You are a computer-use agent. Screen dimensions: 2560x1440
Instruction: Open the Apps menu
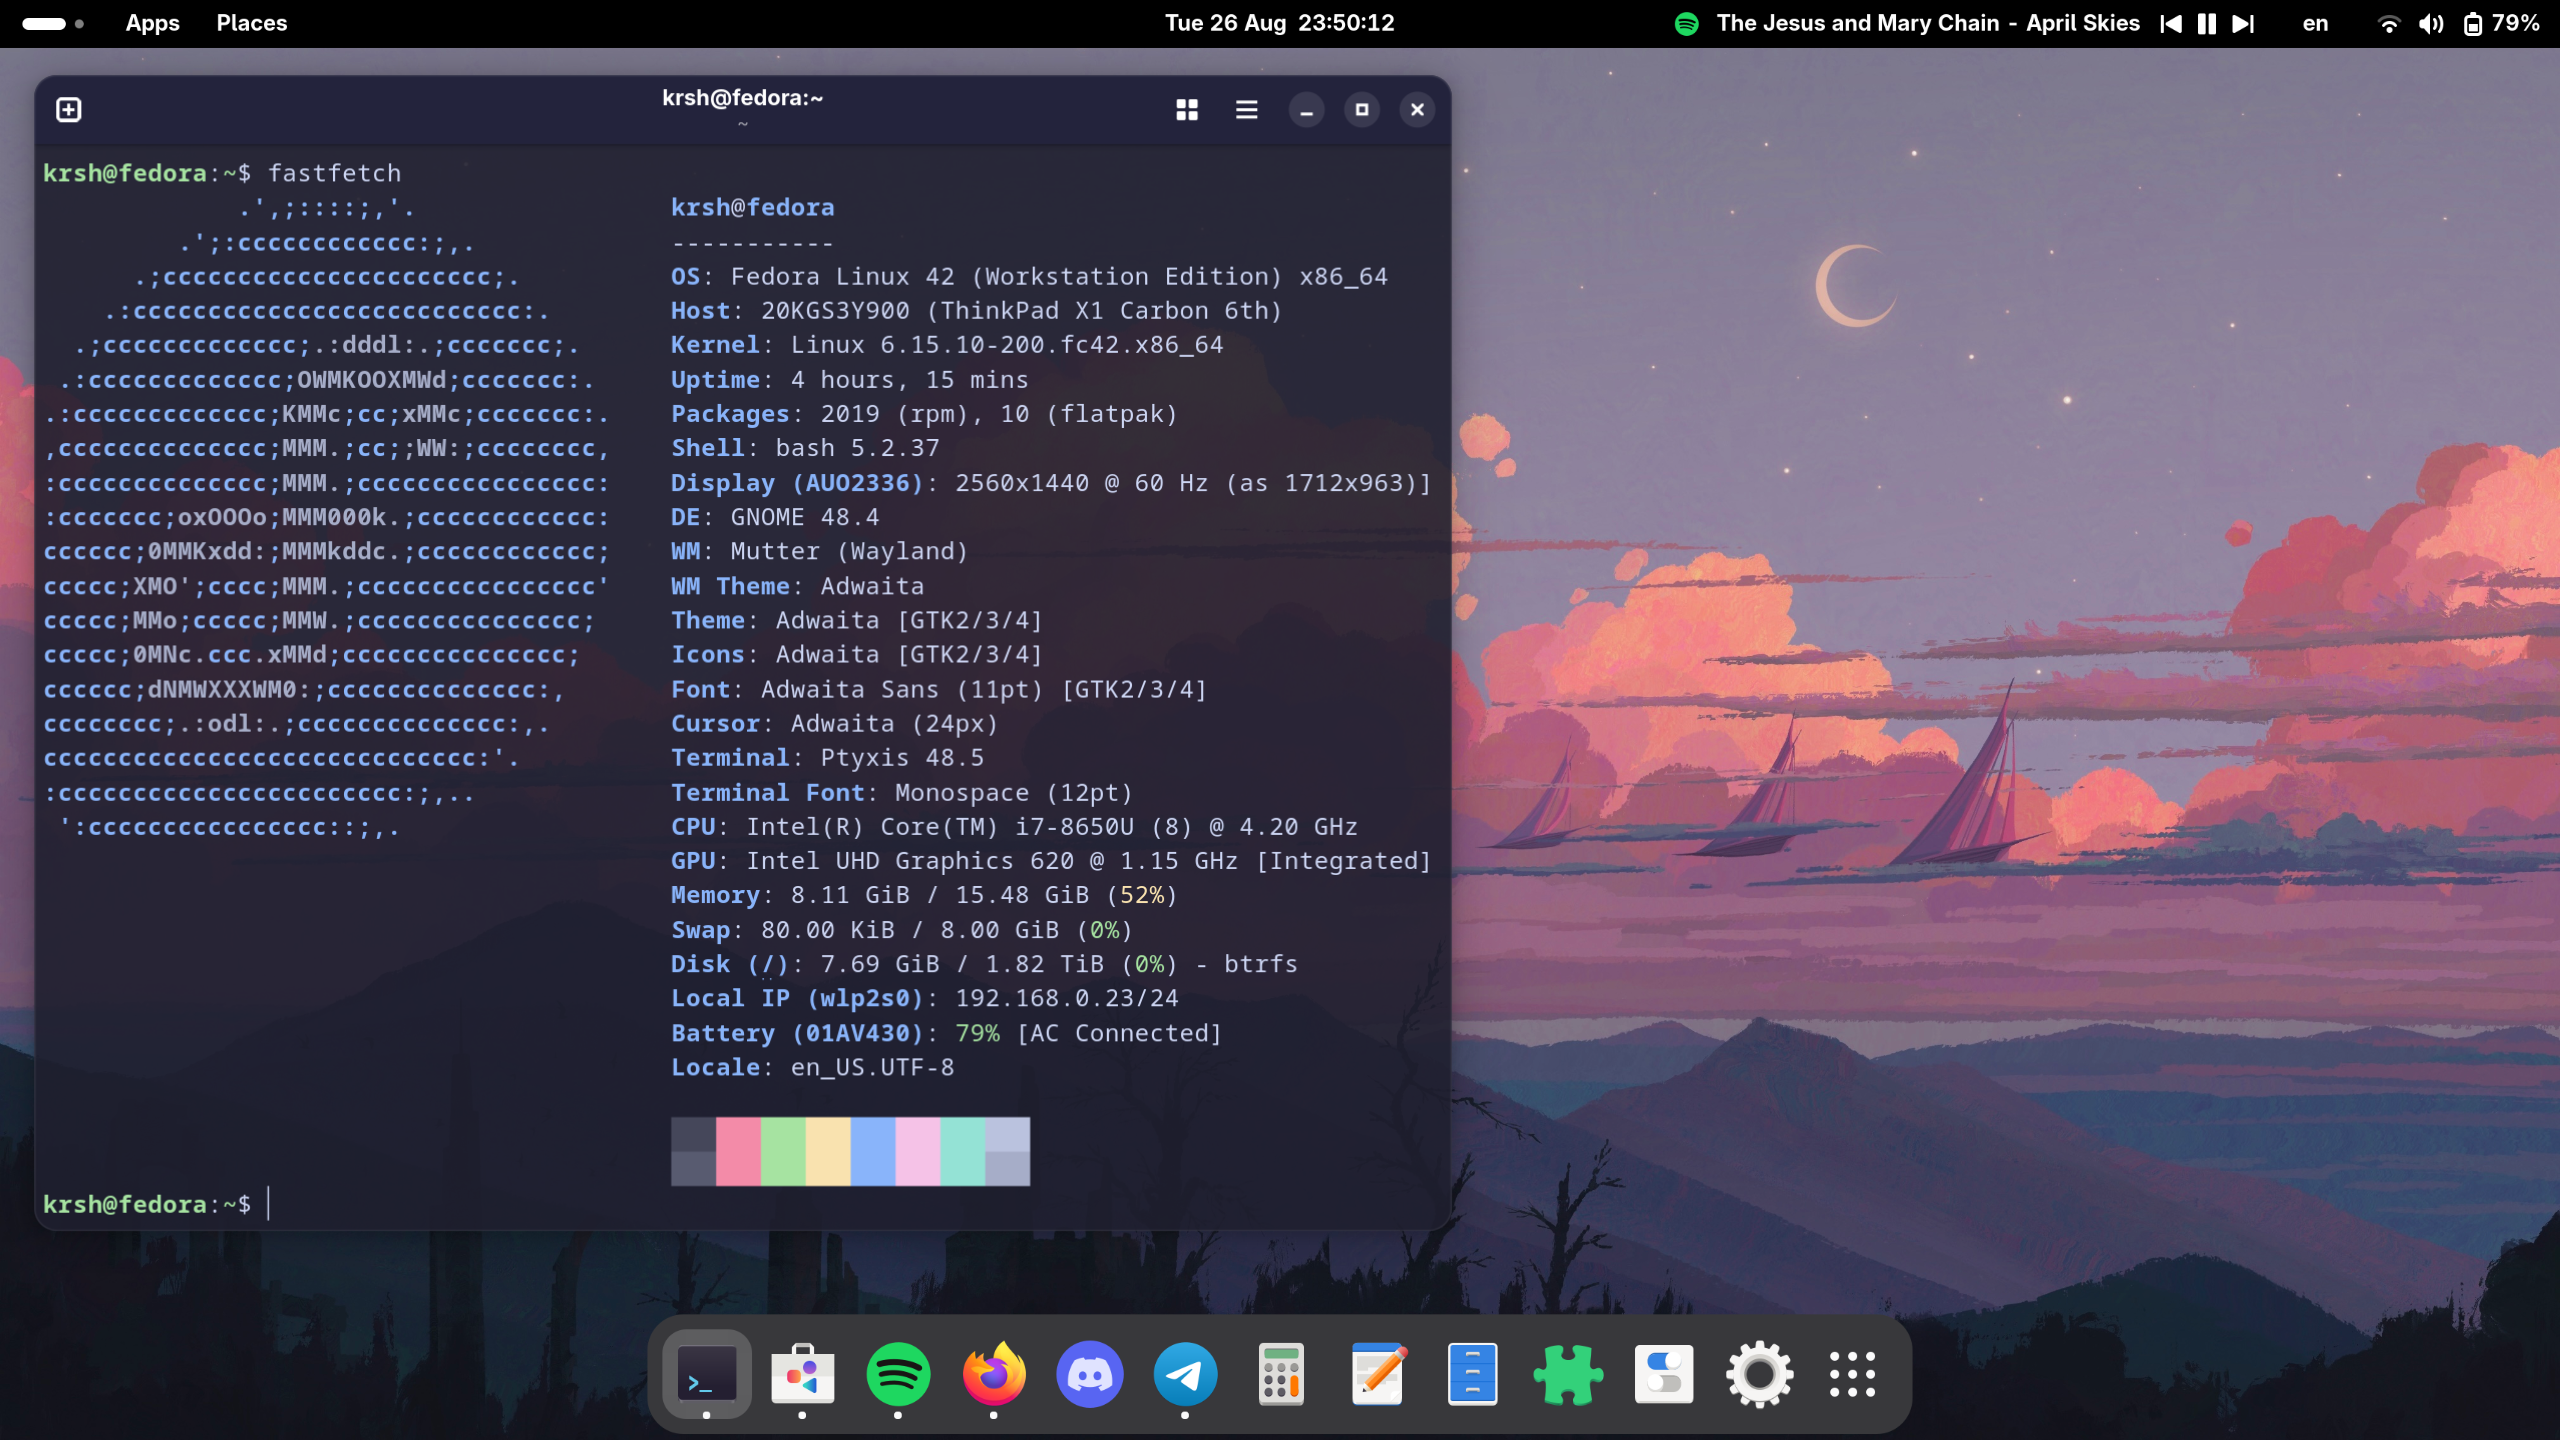152,23
